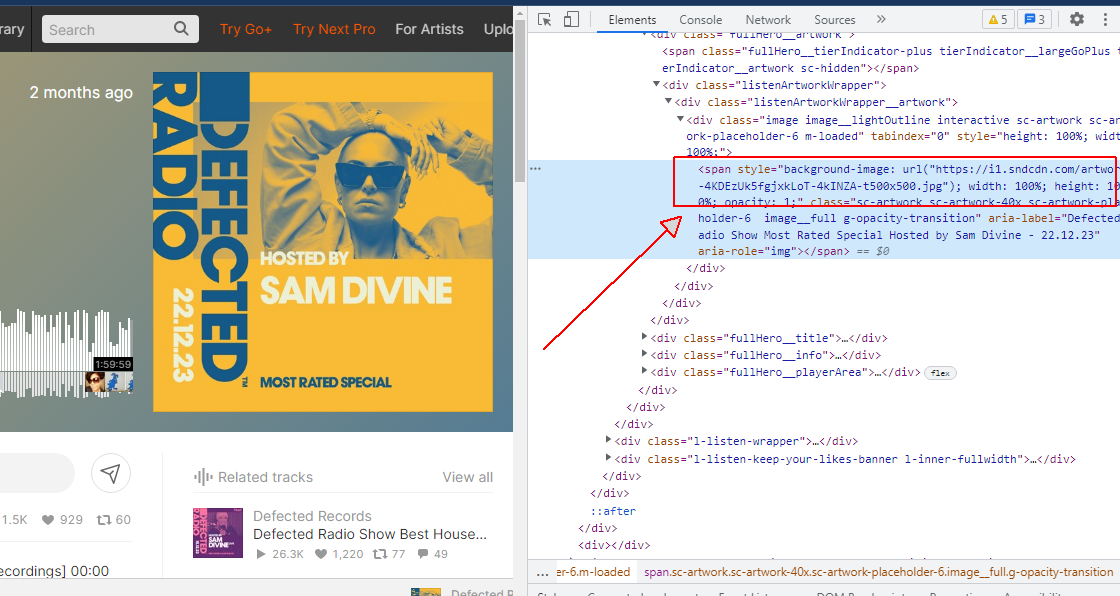Click the 77 reposts icon on related track
This screenshot has width=1120, height=596.
[380, 554]
